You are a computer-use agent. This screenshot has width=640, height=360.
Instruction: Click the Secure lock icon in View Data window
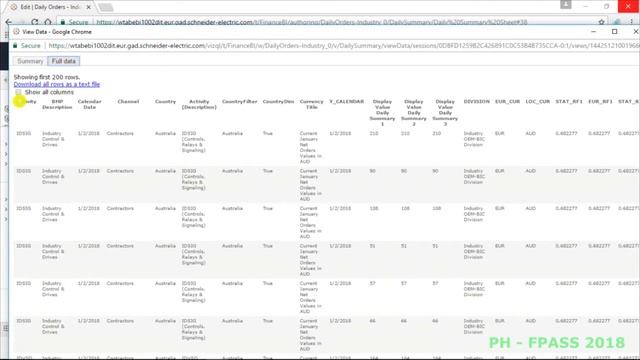tap(15, 46)
